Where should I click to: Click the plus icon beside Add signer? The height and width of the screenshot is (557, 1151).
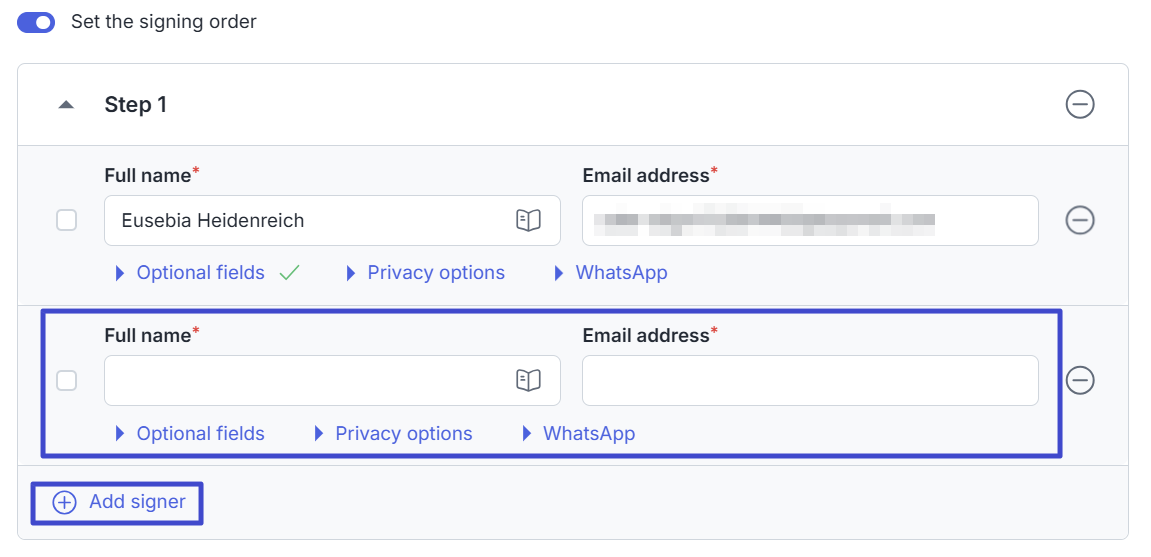click(x=64, y=503)
